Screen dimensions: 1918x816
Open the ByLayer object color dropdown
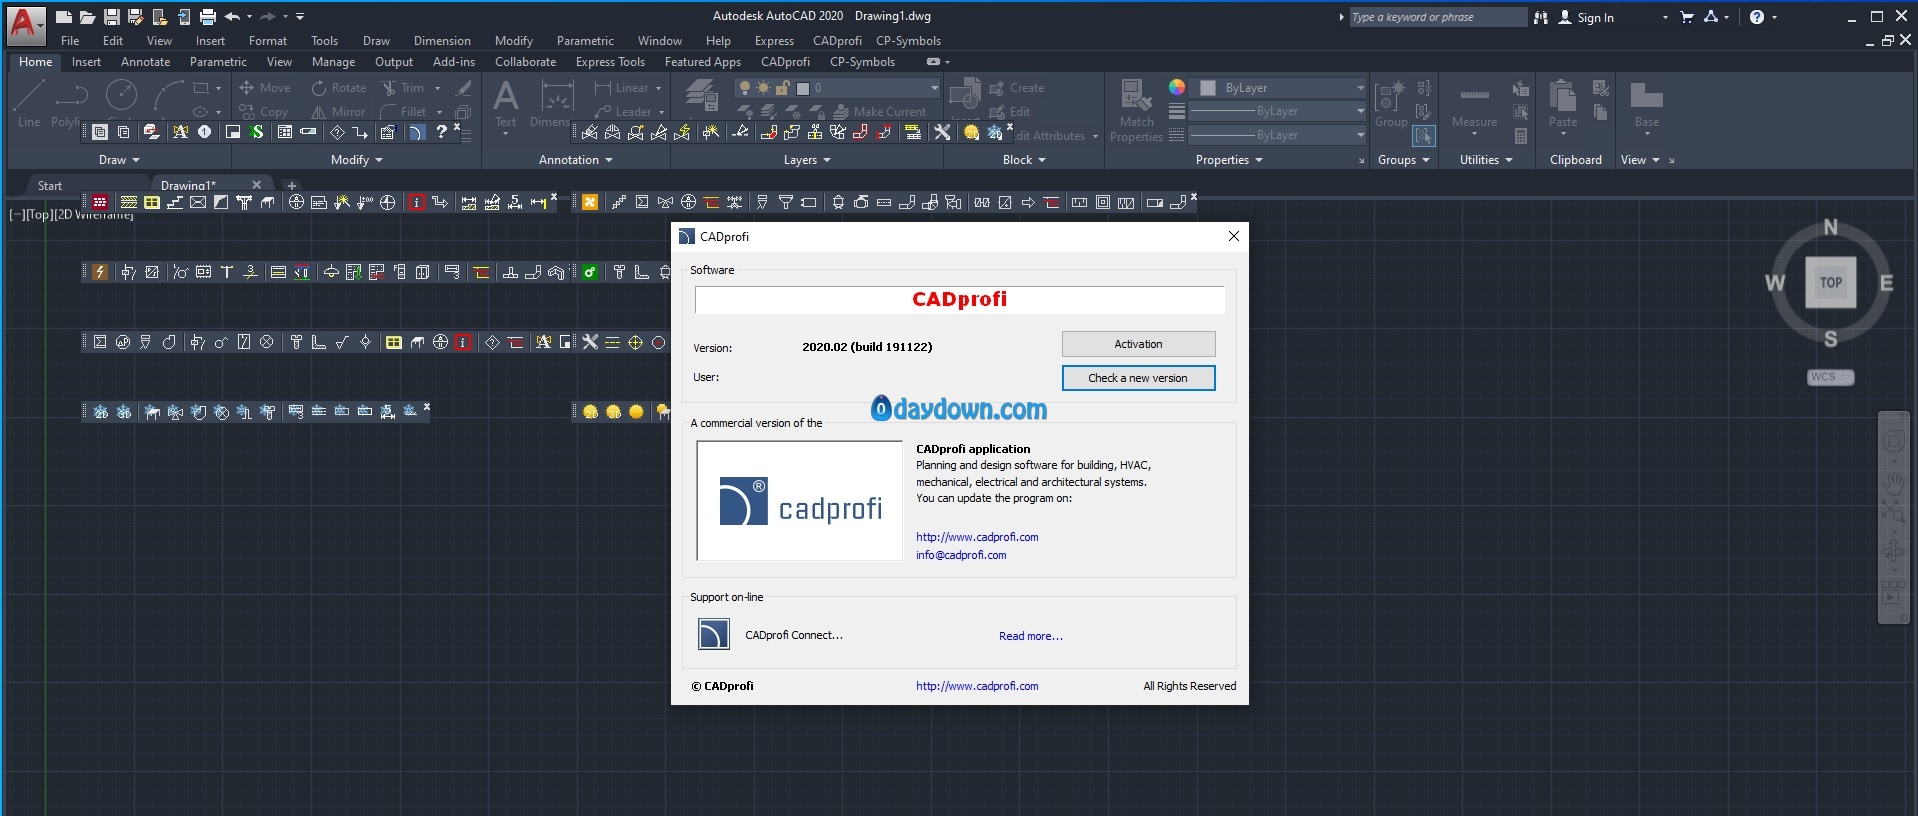pos(1282,88)
